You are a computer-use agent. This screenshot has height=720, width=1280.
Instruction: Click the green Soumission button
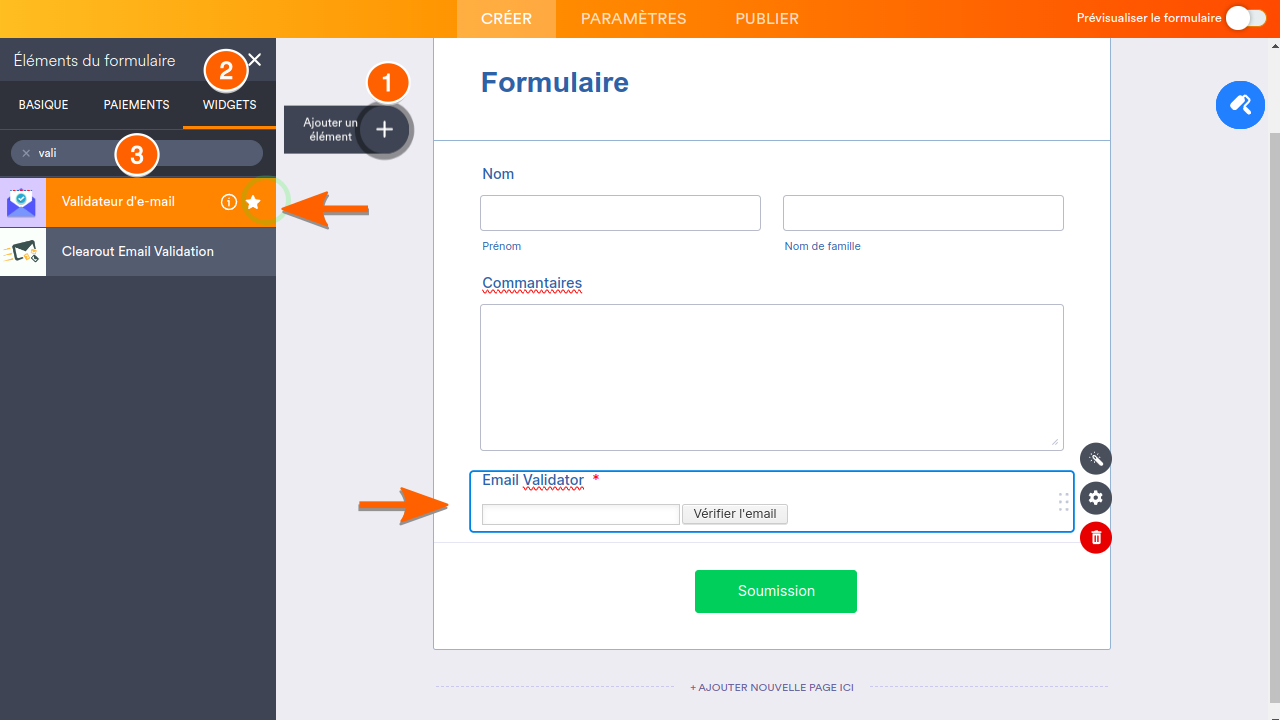(x=775, y=591)
